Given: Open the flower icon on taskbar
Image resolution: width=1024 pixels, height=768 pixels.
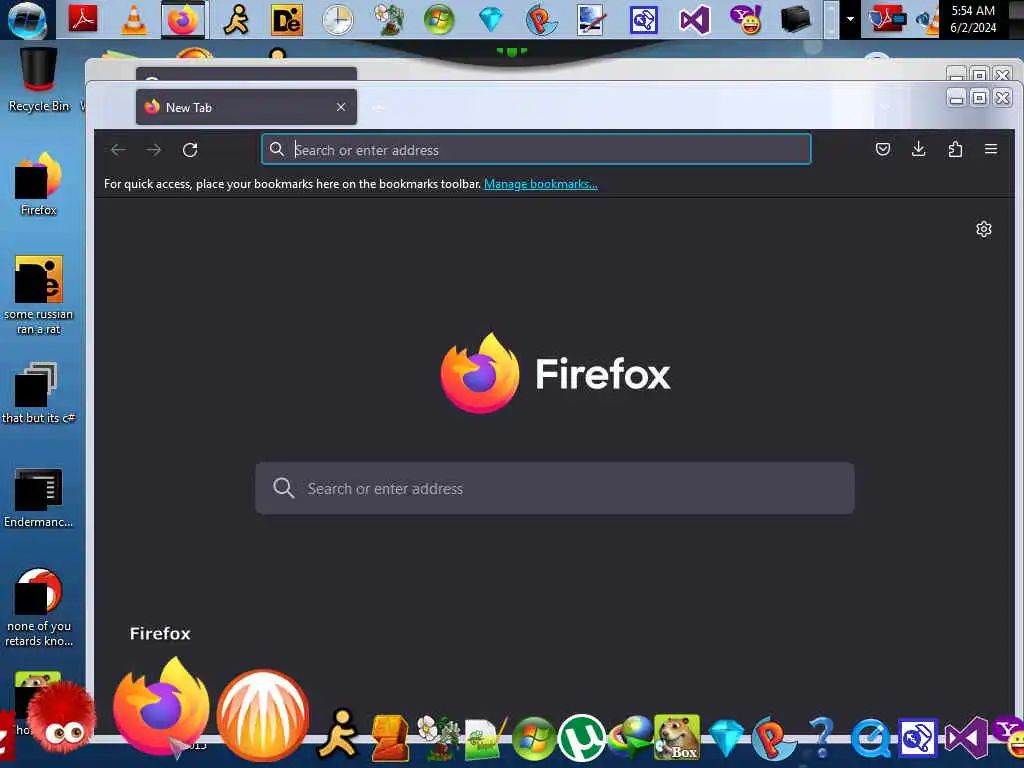Looking at the screenshot, I should tap(389, 20).
